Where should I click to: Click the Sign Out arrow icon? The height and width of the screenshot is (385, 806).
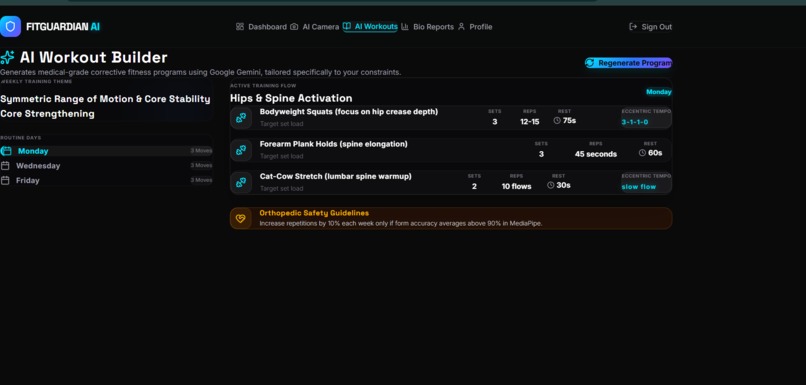coord(633,27)
